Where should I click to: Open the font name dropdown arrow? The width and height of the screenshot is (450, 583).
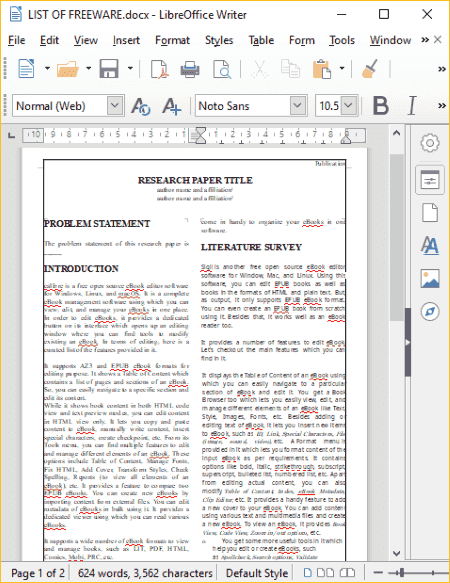click(x=298, y=106)
